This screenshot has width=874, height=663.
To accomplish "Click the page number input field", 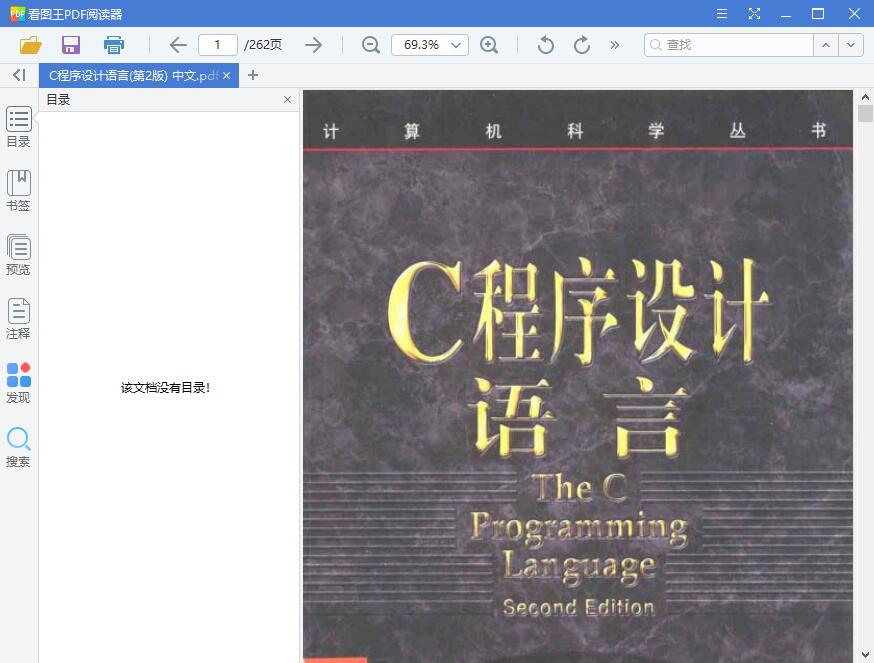I will click(x=217, y=45).
